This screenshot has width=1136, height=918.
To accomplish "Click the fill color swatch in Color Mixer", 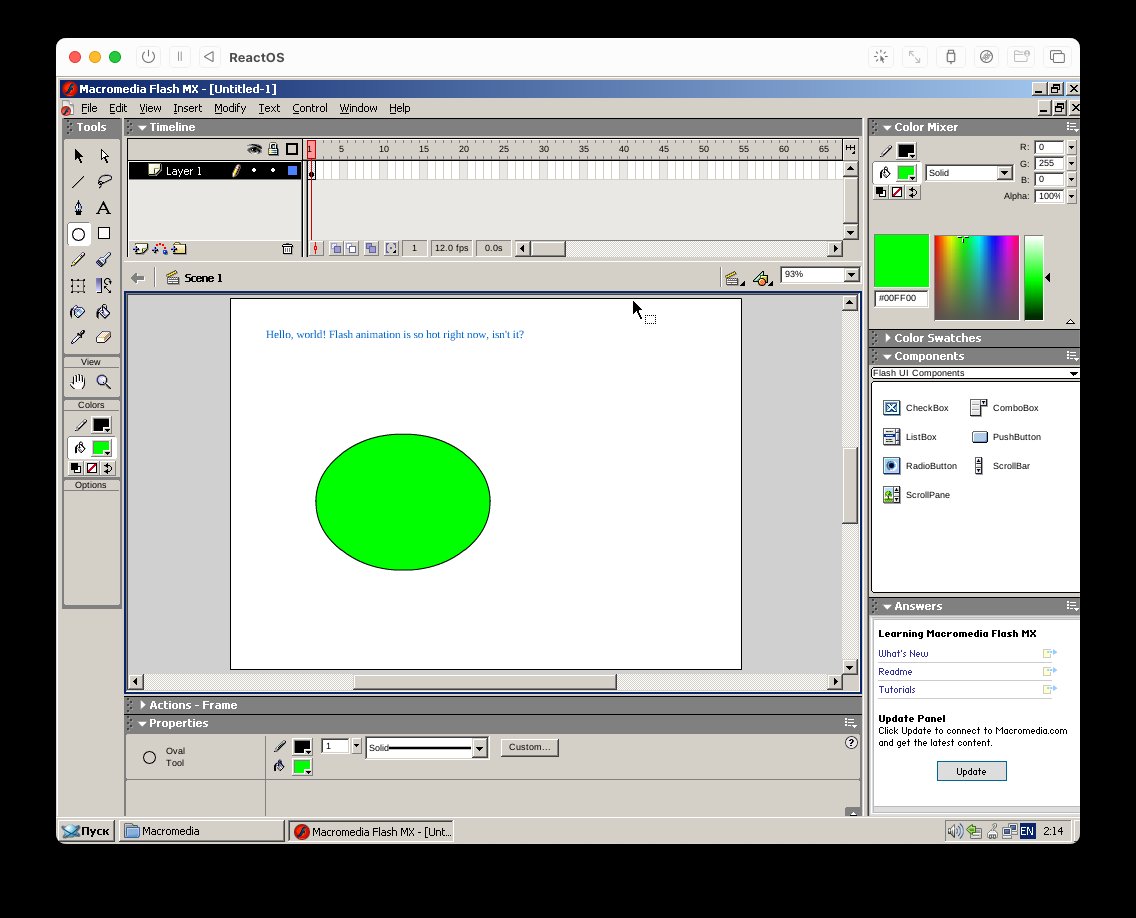I will pyautogui.click(x=906, y=172).
